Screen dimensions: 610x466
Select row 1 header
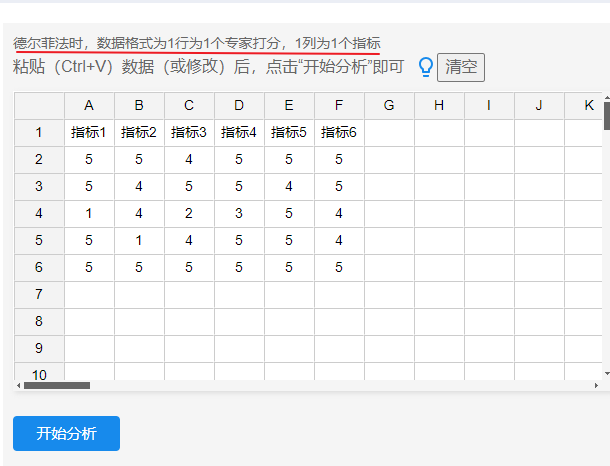[x=39, y=133]
